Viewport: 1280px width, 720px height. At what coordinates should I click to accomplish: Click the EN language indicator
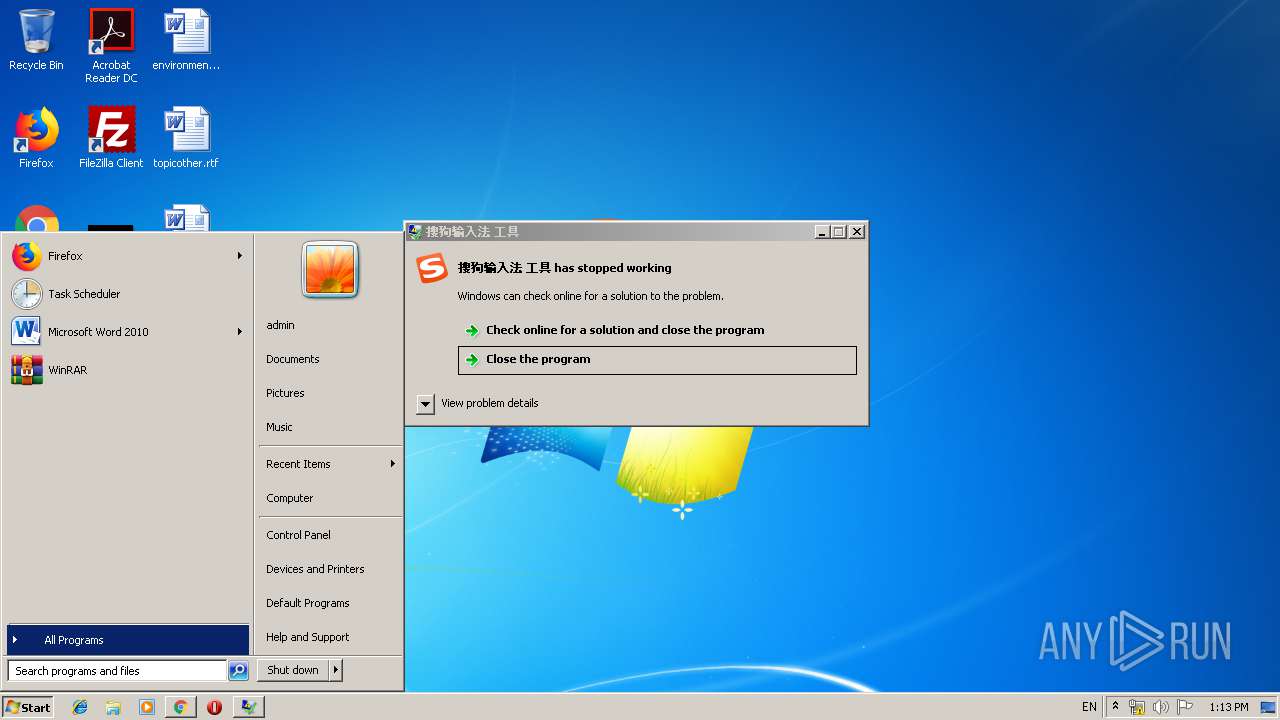(1089, 707)
